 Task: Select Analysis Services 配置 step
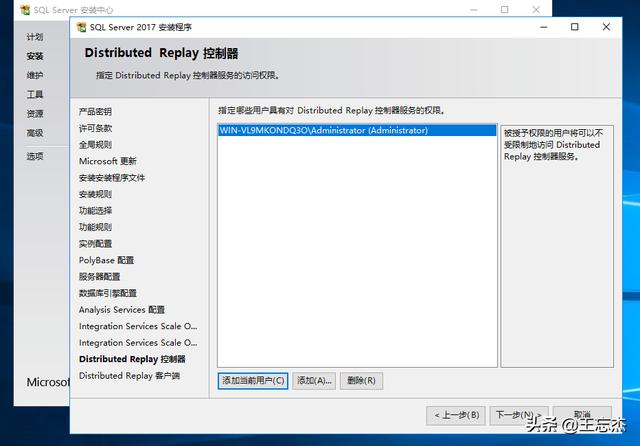122,310
